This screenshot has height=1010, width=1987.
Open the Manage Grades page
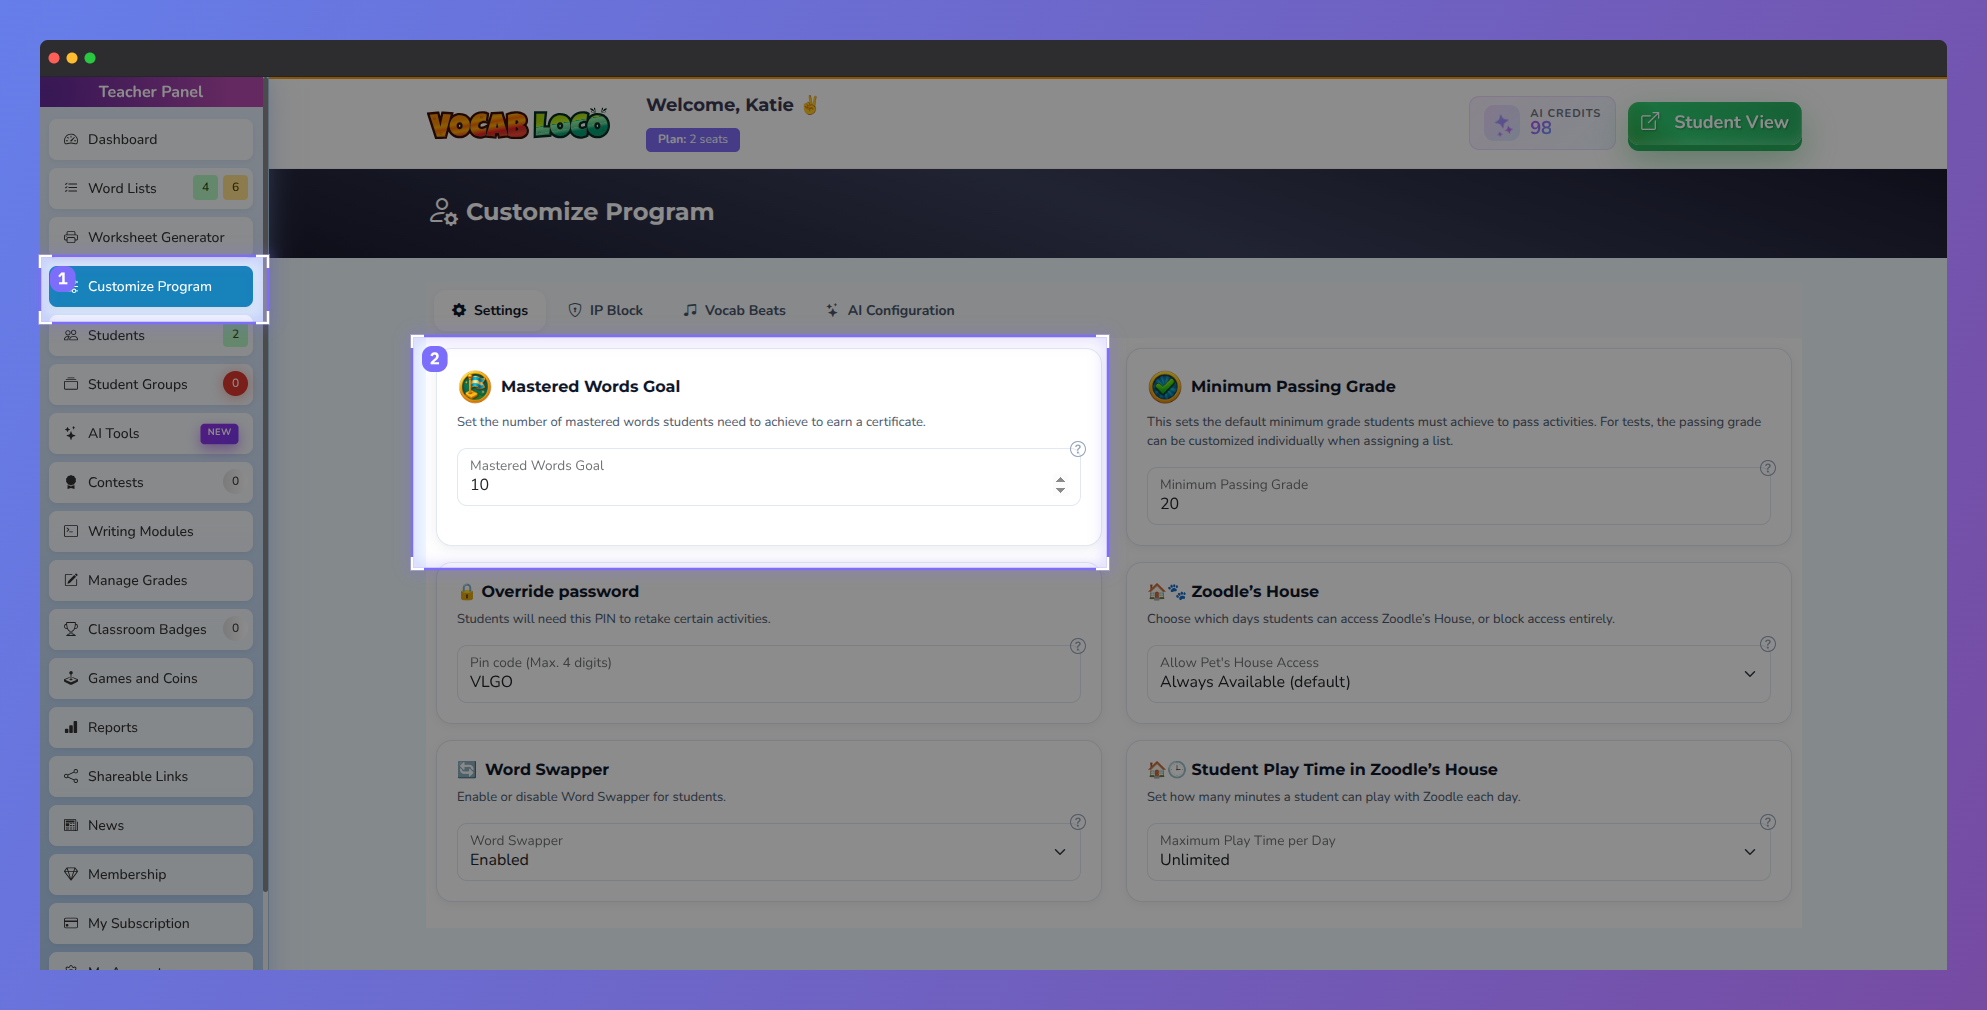point(151,580)
